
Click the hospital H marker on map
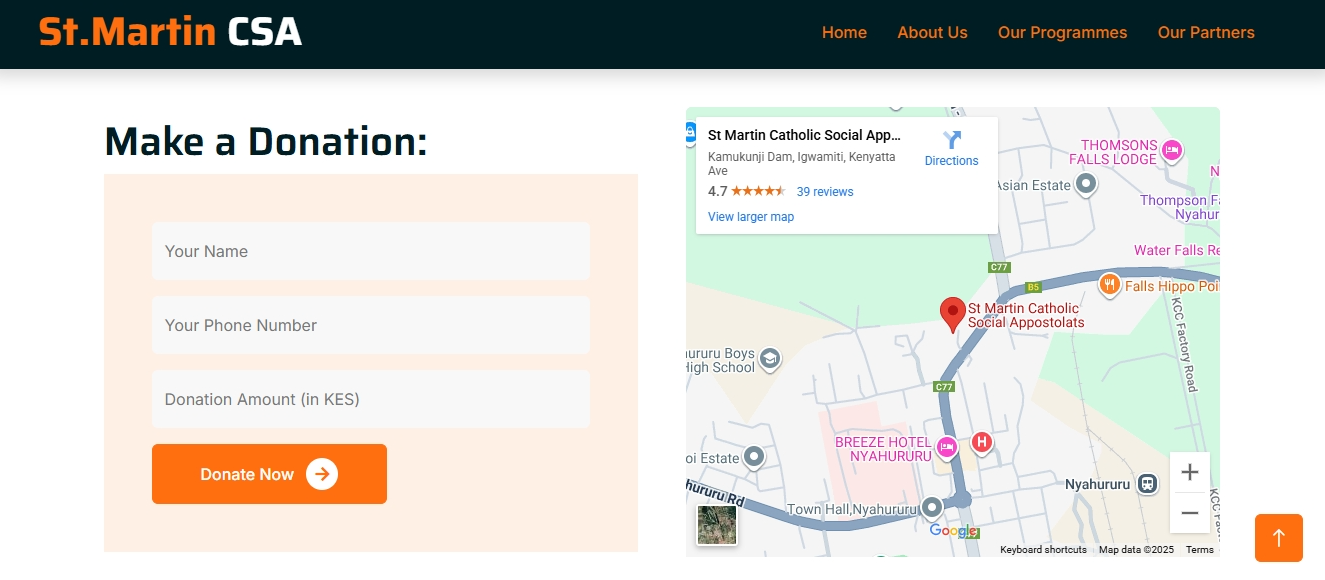click(981, 442)
